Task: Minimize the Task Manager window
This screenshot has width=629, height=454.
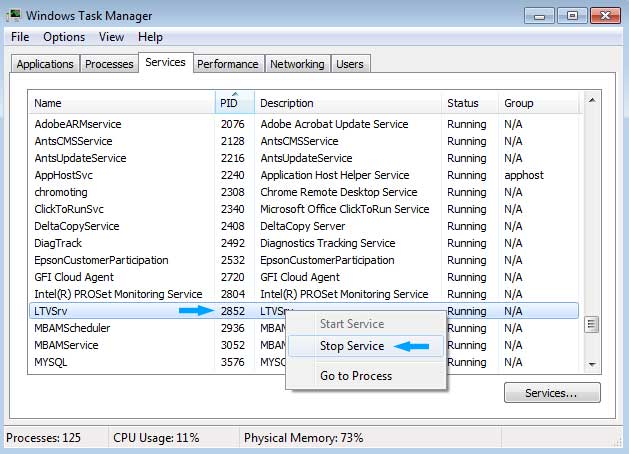Action: pos(539,16)
